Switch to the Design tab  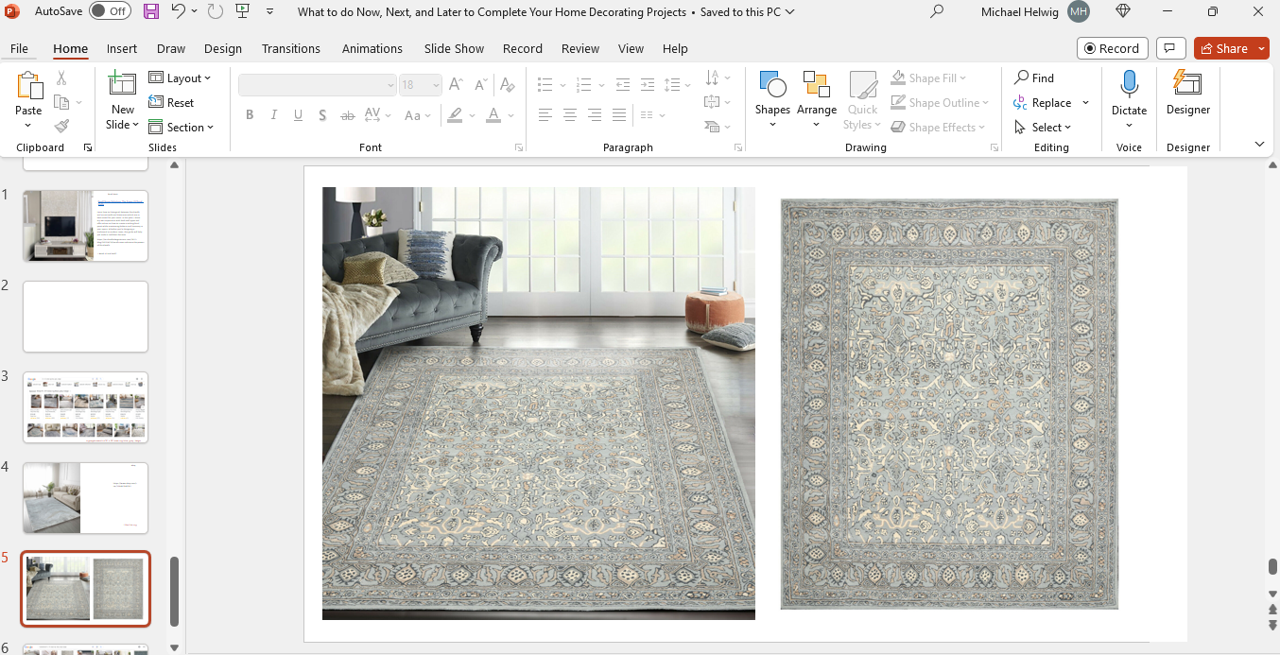[223, 48]
